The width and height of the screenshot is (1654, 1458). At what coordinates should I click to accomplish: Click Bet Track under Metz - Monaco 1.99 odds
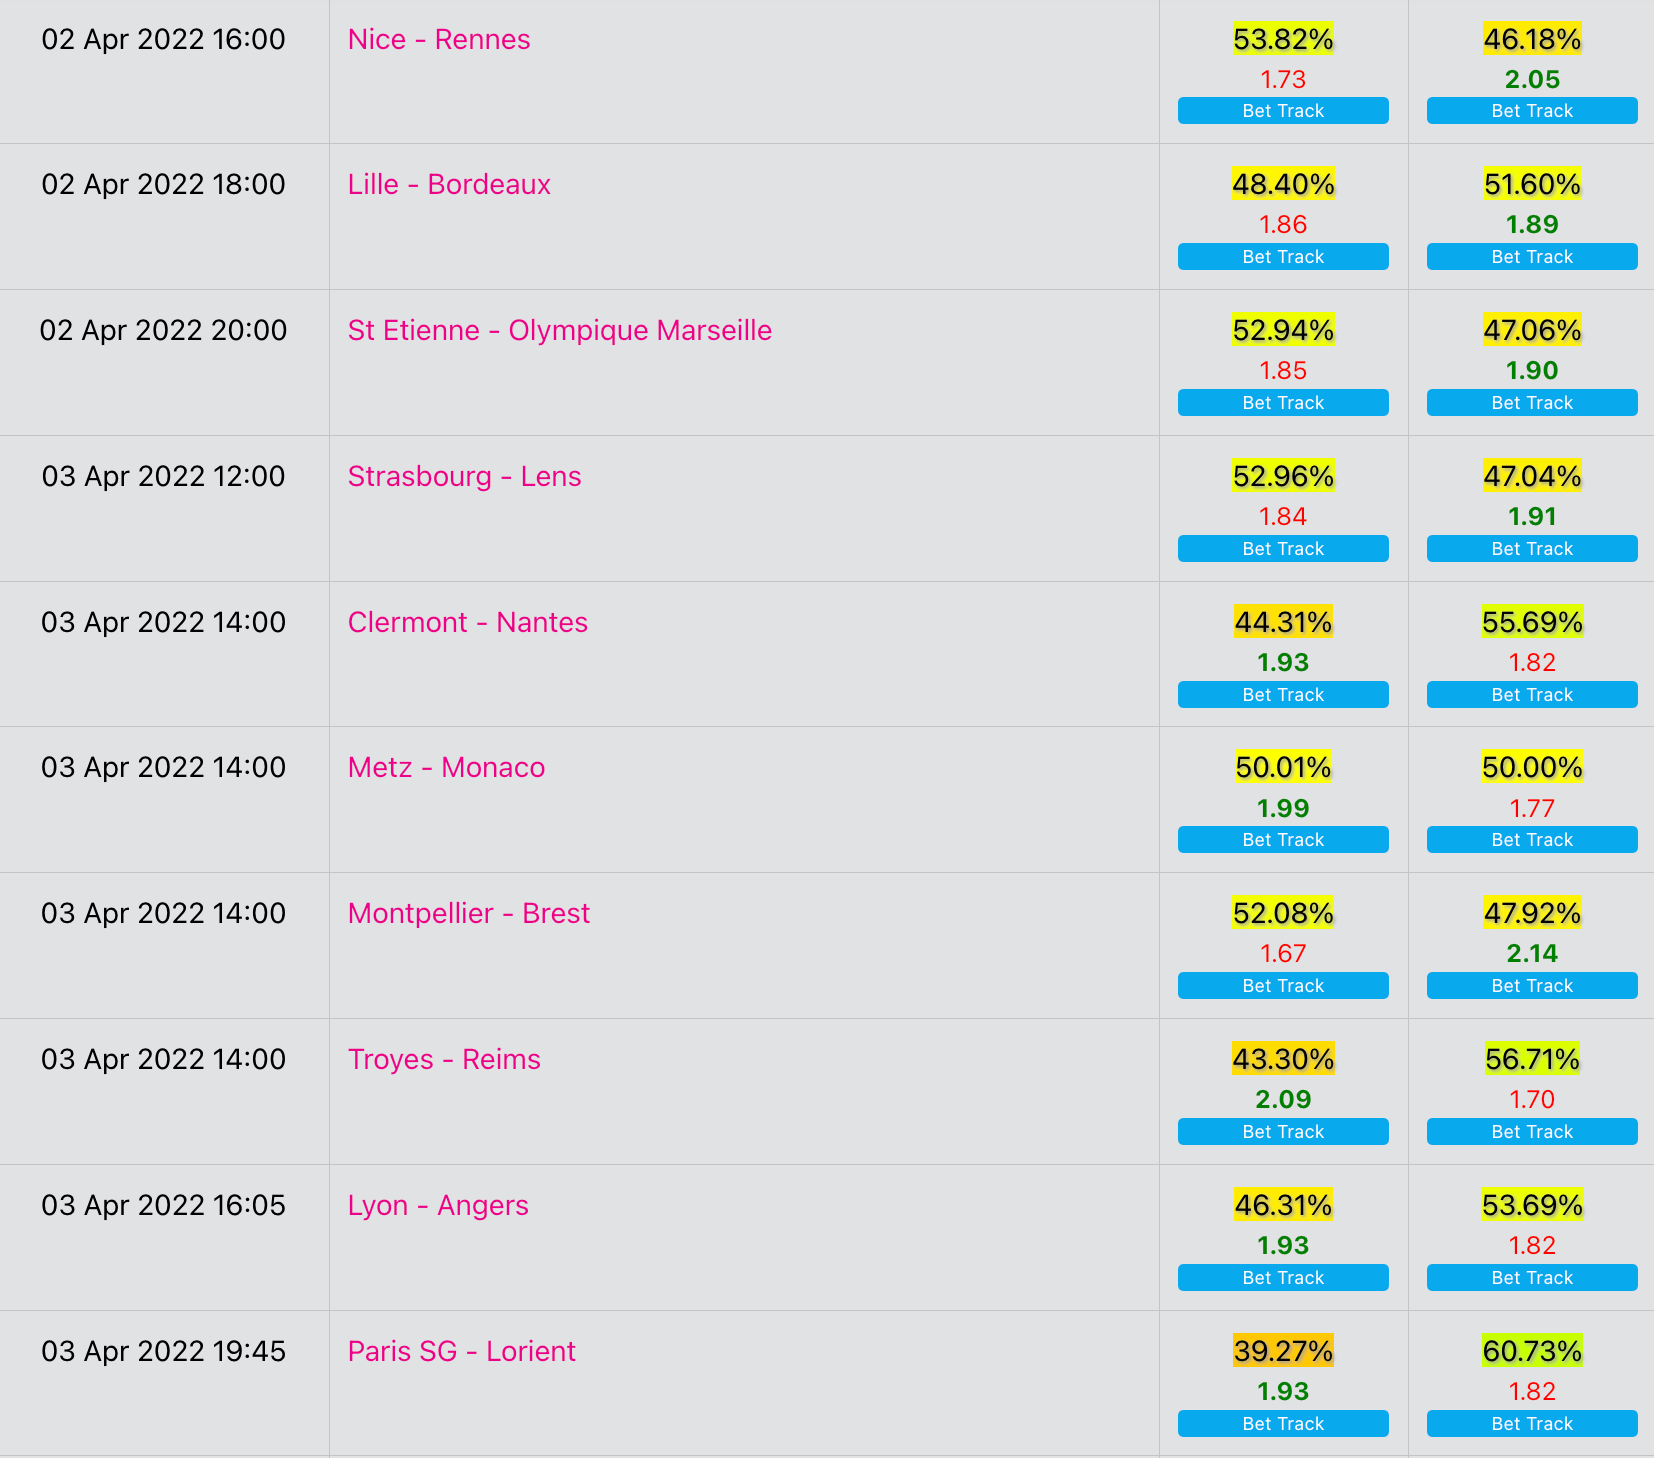[1283, 840]
